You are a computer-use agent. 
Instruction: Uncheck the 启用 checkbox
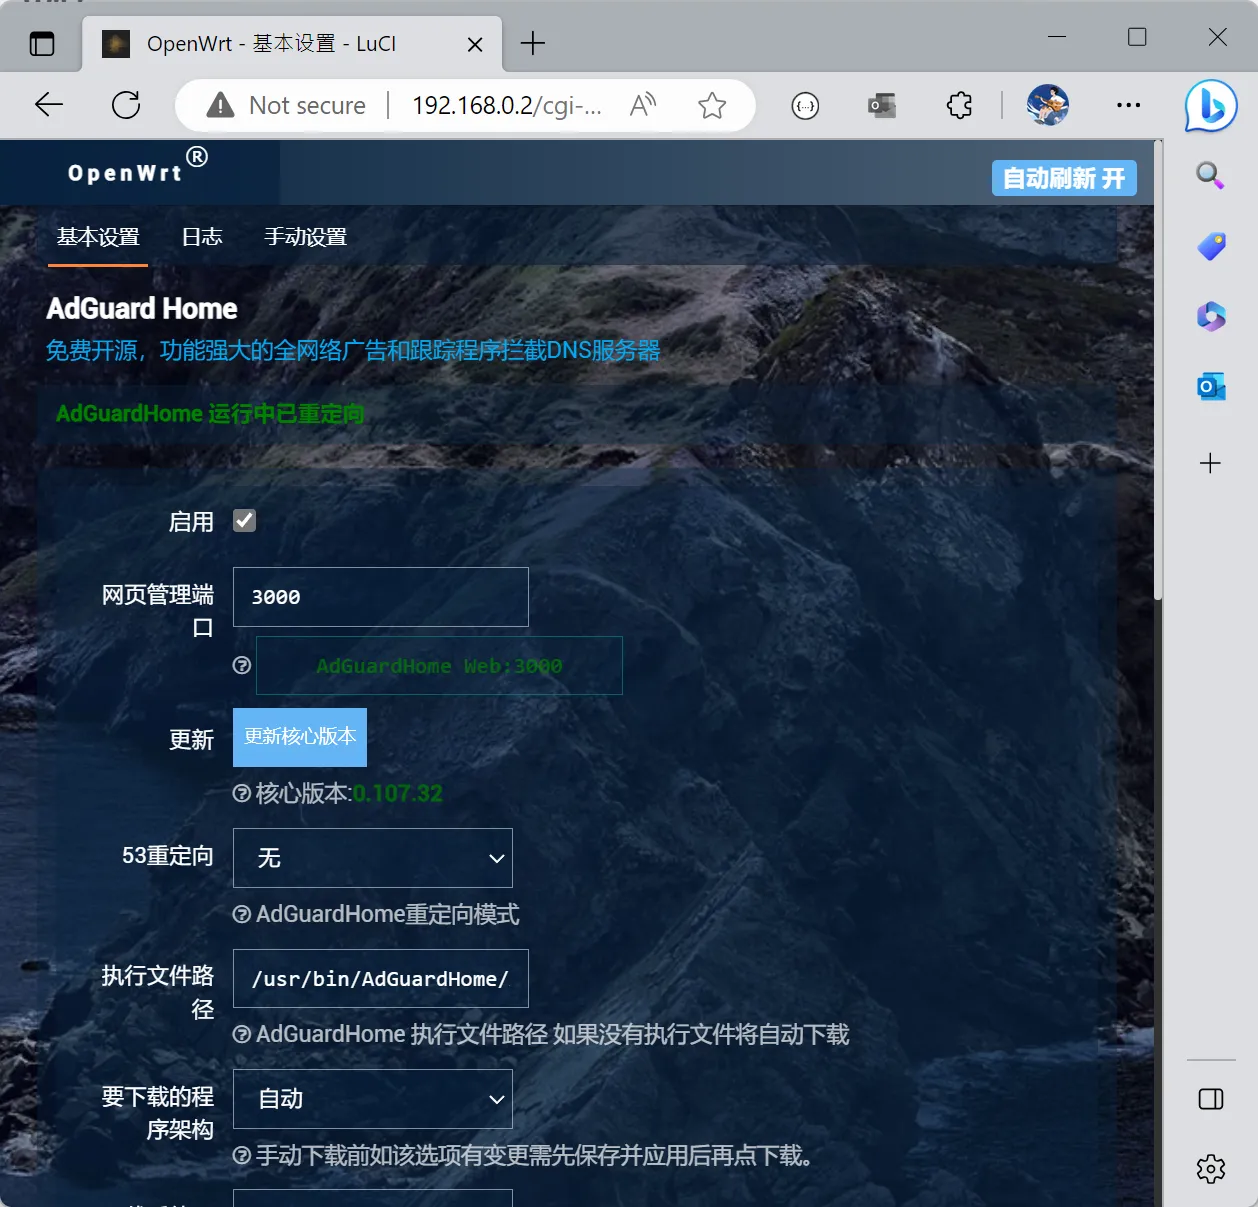point(245,521)
